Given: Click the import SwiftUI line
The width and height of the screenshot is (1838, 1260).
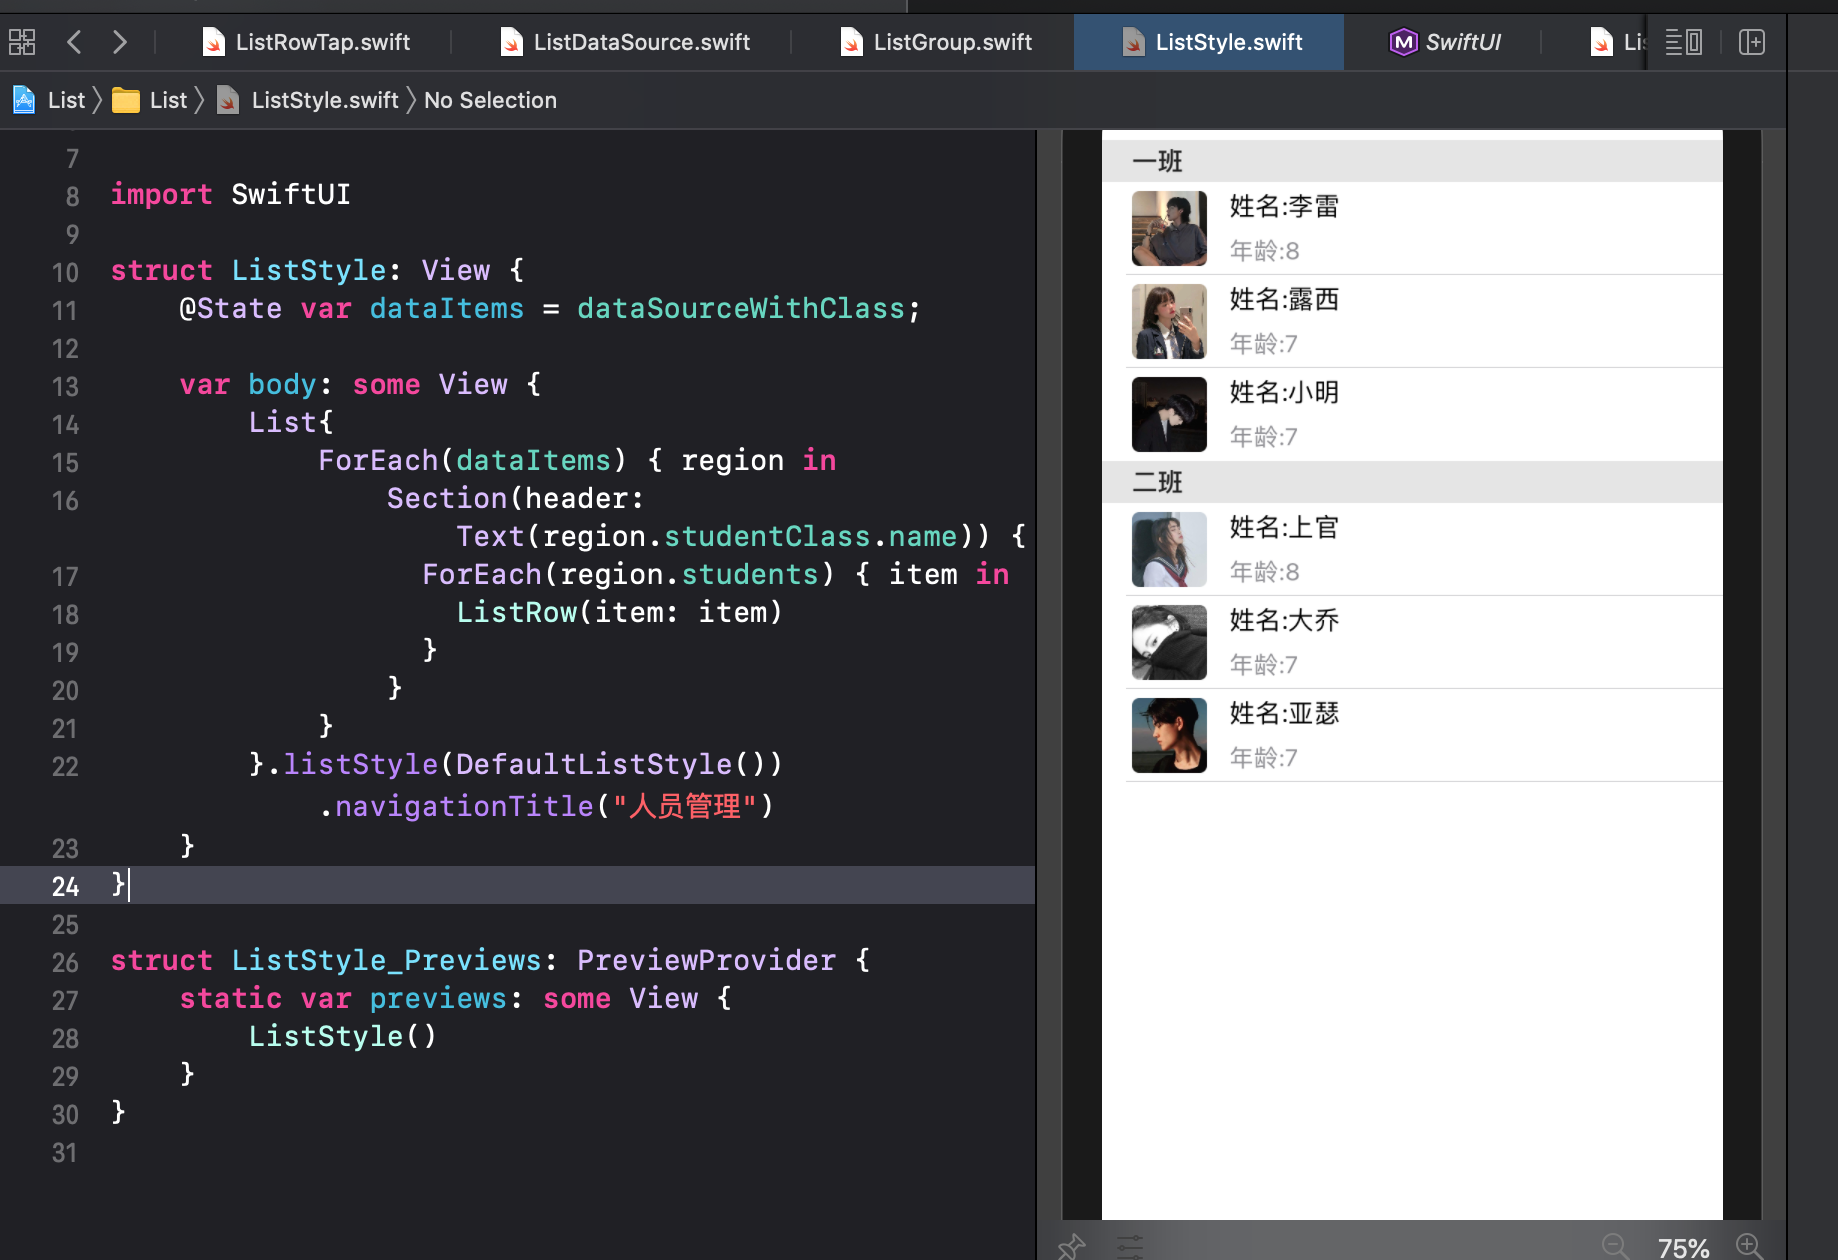Looking at the screenshot, I should (230, 194).
